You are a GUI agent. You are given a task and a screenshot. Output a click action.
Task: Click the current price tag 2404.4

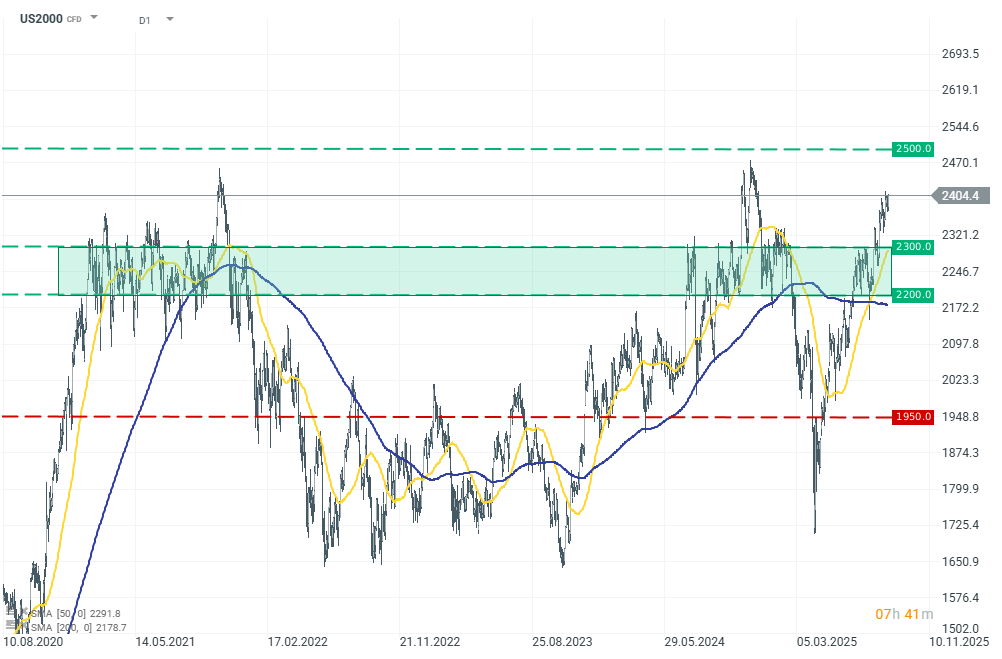coord(962,196)
